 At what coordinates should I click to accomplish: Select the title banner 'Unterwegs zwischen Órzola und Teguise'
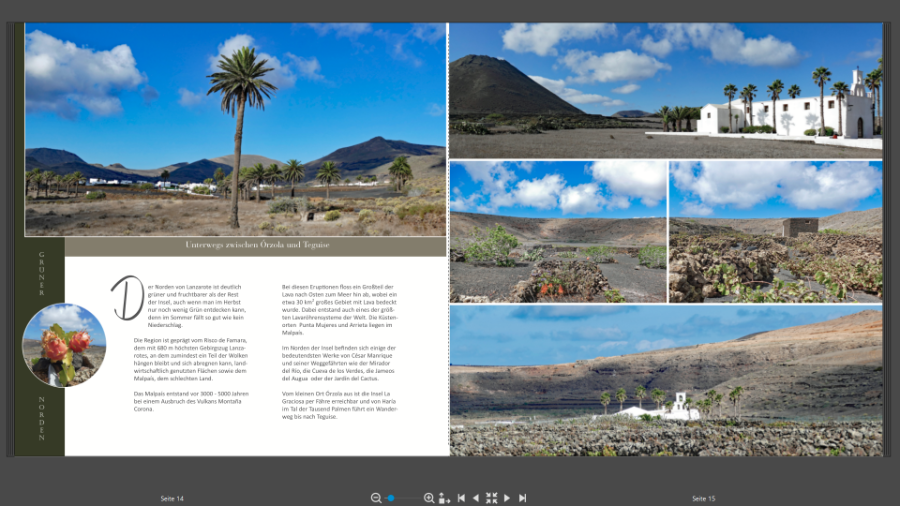click(x=256, y=246)
